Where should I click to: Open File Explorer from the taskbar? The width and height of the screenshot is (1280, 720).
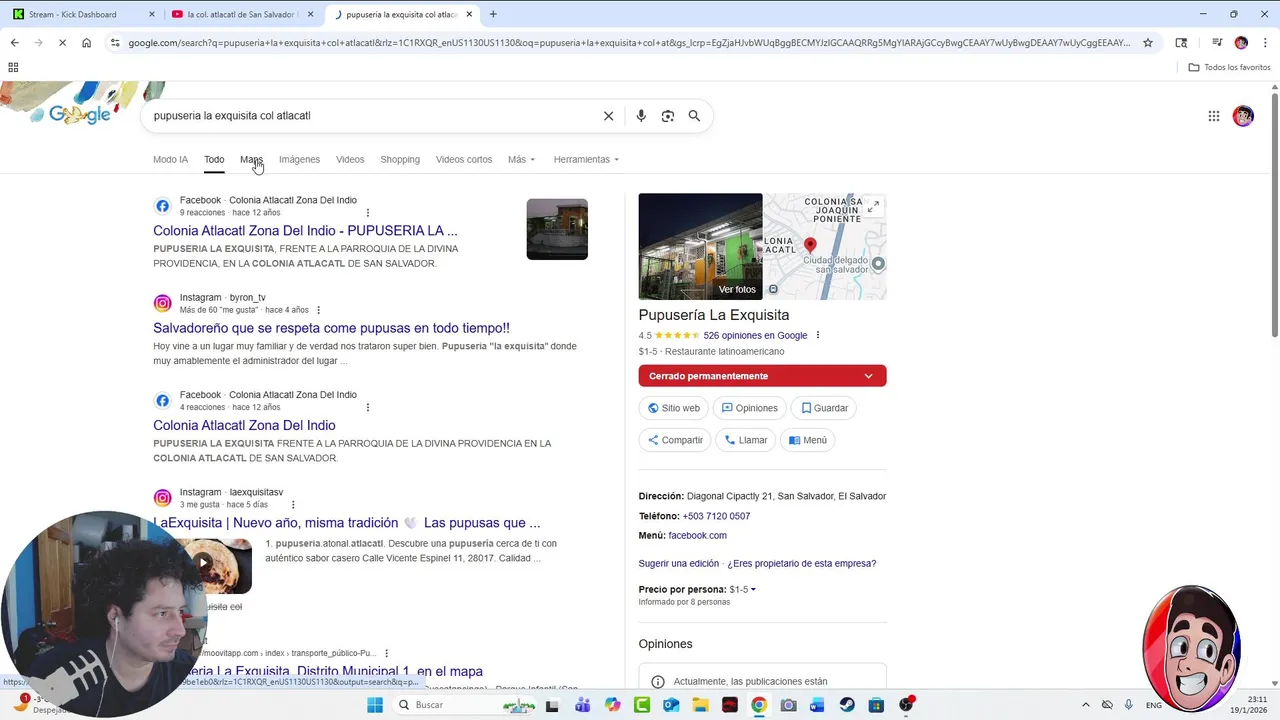(700, 705)
